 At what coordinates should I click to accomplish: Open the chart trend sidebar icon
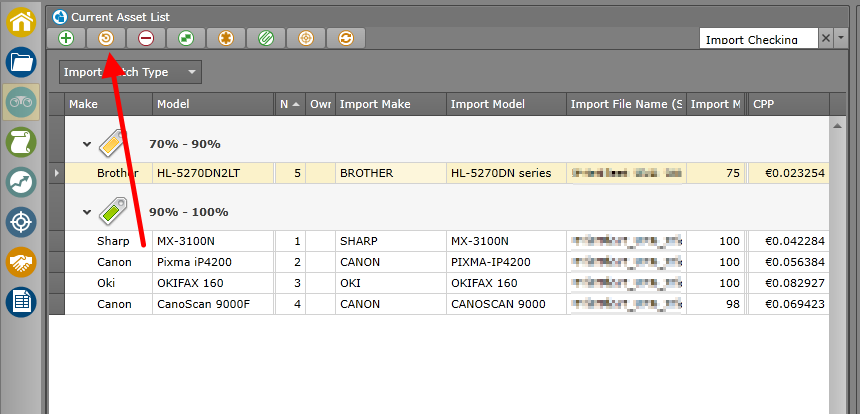(21, 183)
